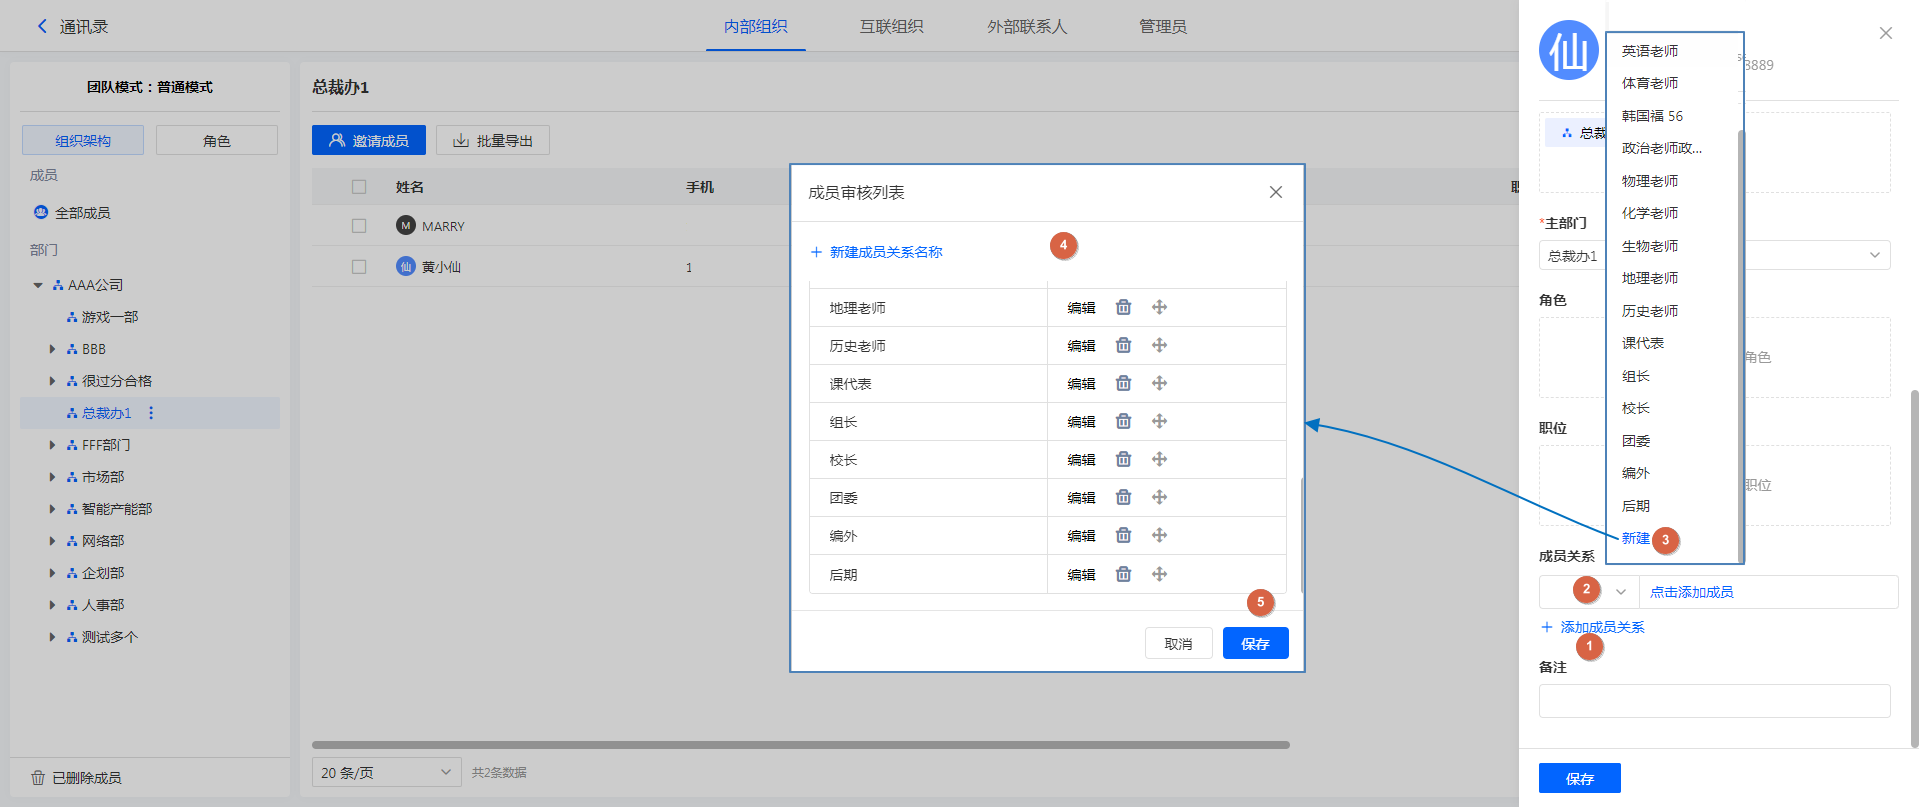Toggle select-all checkbox in table header
The width and height of the screenshot is (1919, 807).
tap(359, 187)
